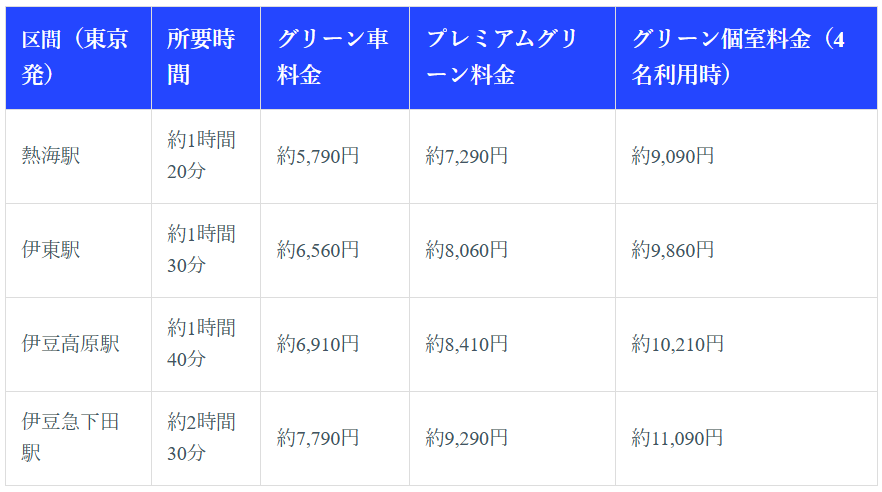Select the 伊豆高原駅 station cell

[71, 344]
